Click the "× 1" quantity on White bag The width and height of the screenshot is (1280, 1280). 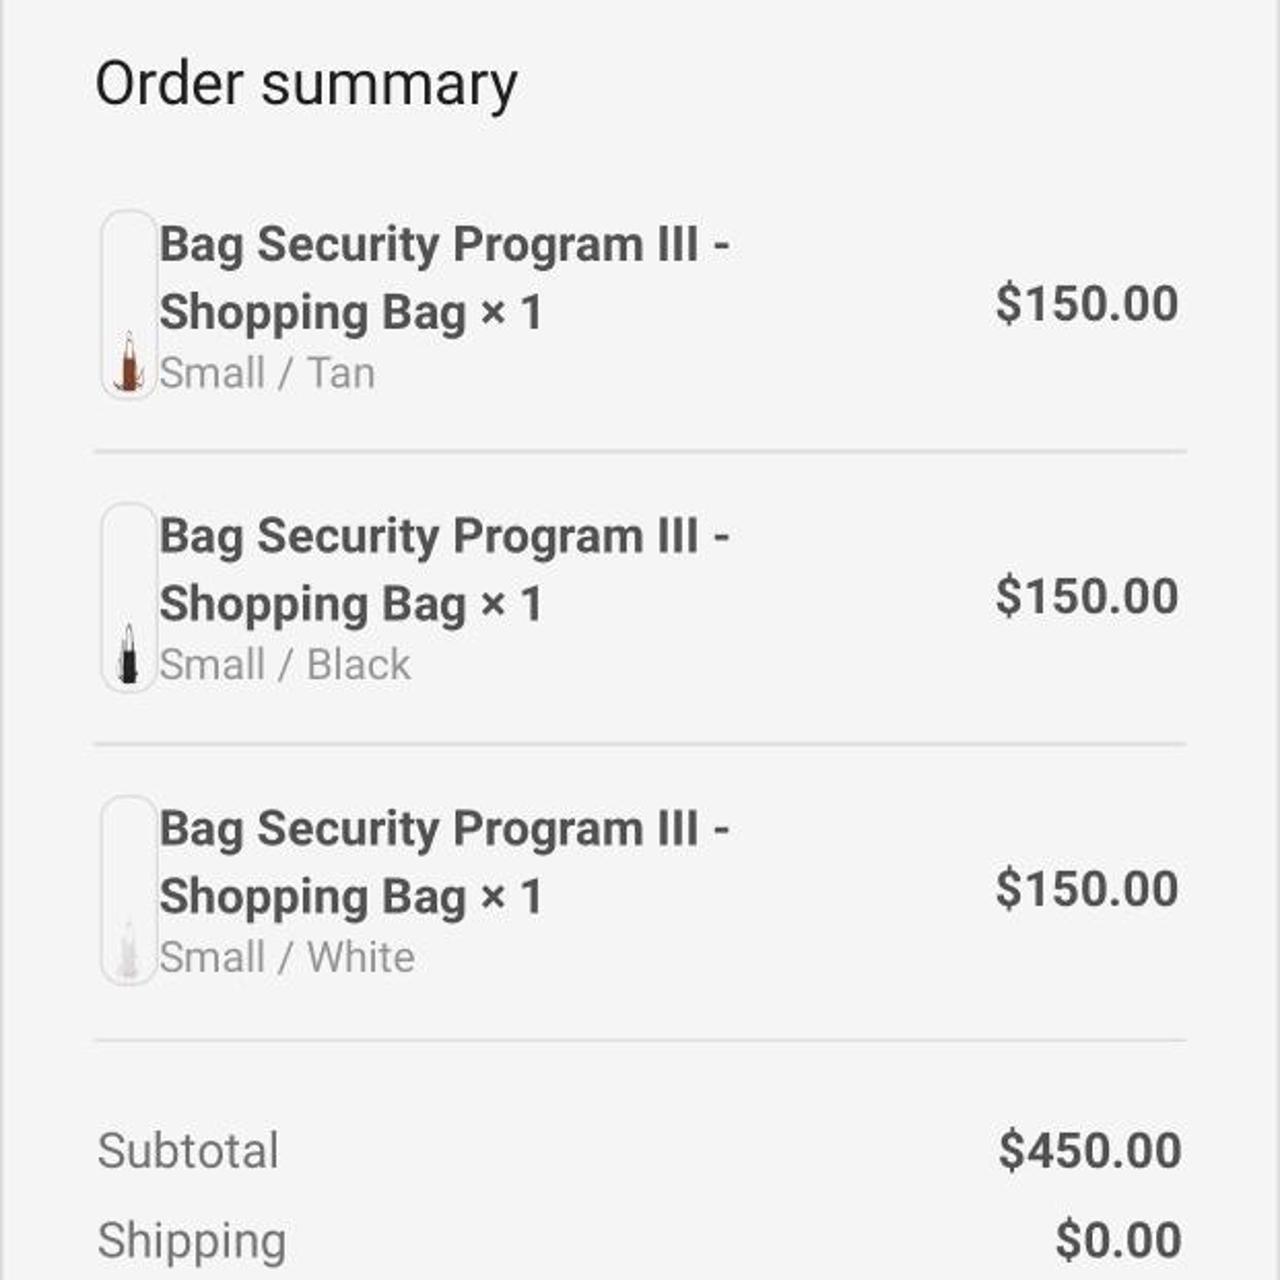[511, 897]
